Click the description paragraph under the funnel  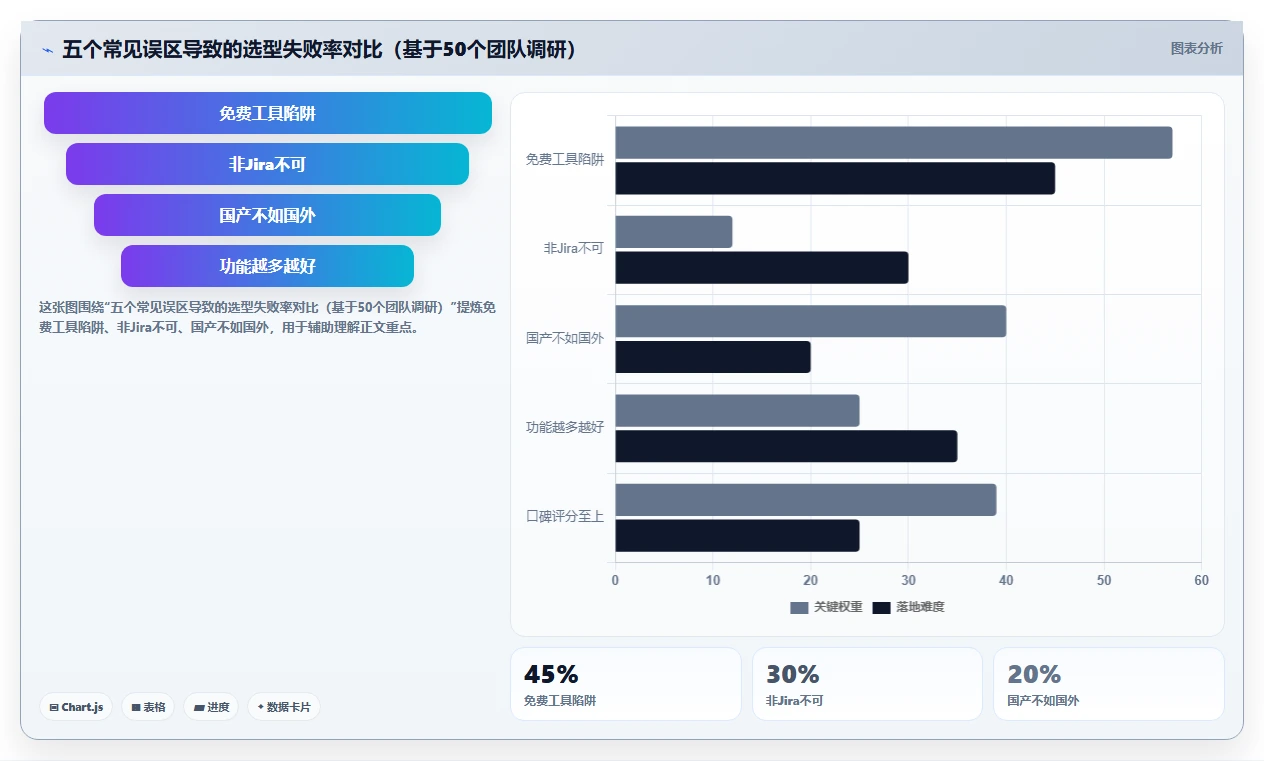coord(267,317)
